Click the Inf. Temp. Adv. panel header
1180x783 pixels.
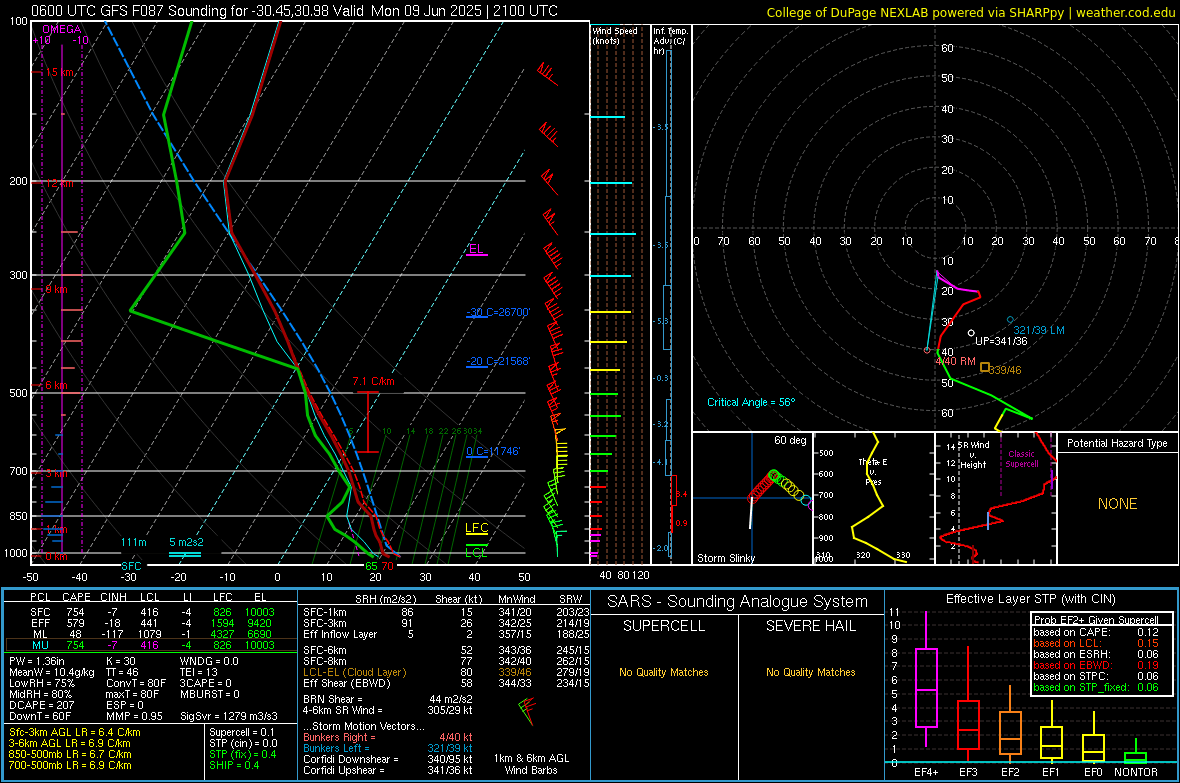point(671,41)
